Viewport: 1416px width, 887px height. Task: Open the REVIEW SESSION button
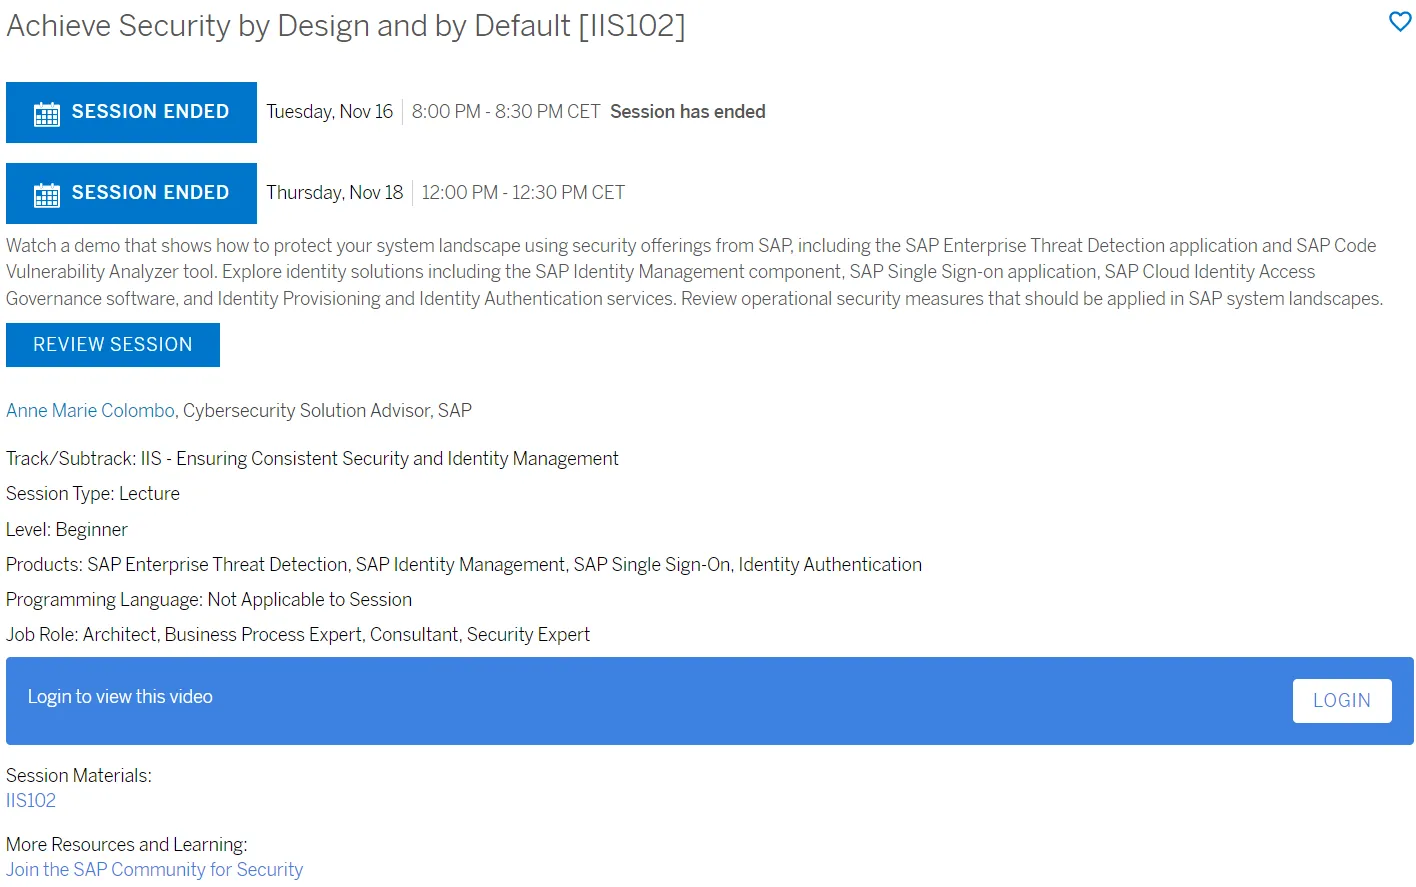(113, 345)
